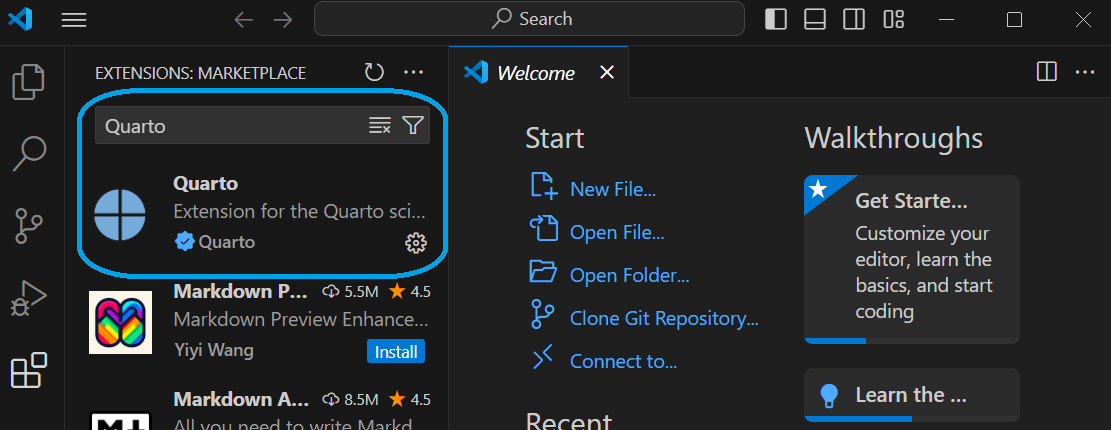
Task: Select the Markdown All in One title
Action: point(241,400)
